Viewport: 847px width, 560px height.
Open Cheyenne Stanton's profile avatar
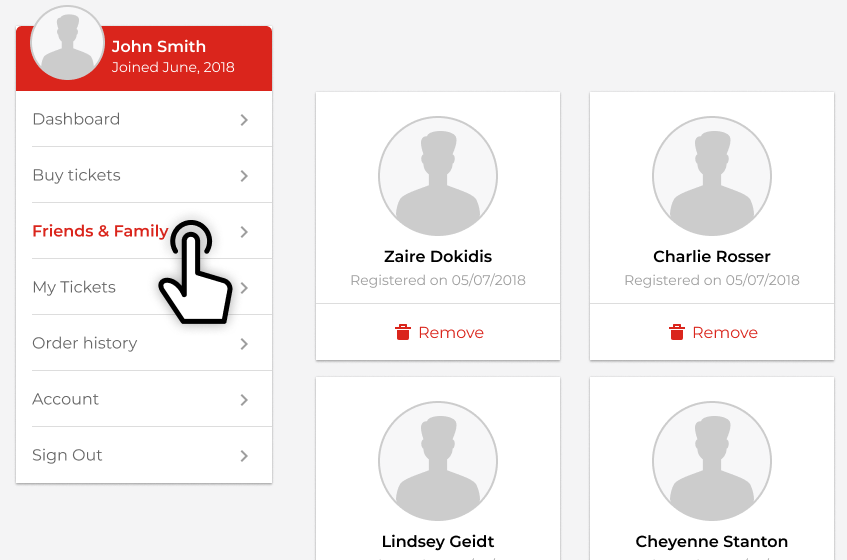(x=712, y=461)
